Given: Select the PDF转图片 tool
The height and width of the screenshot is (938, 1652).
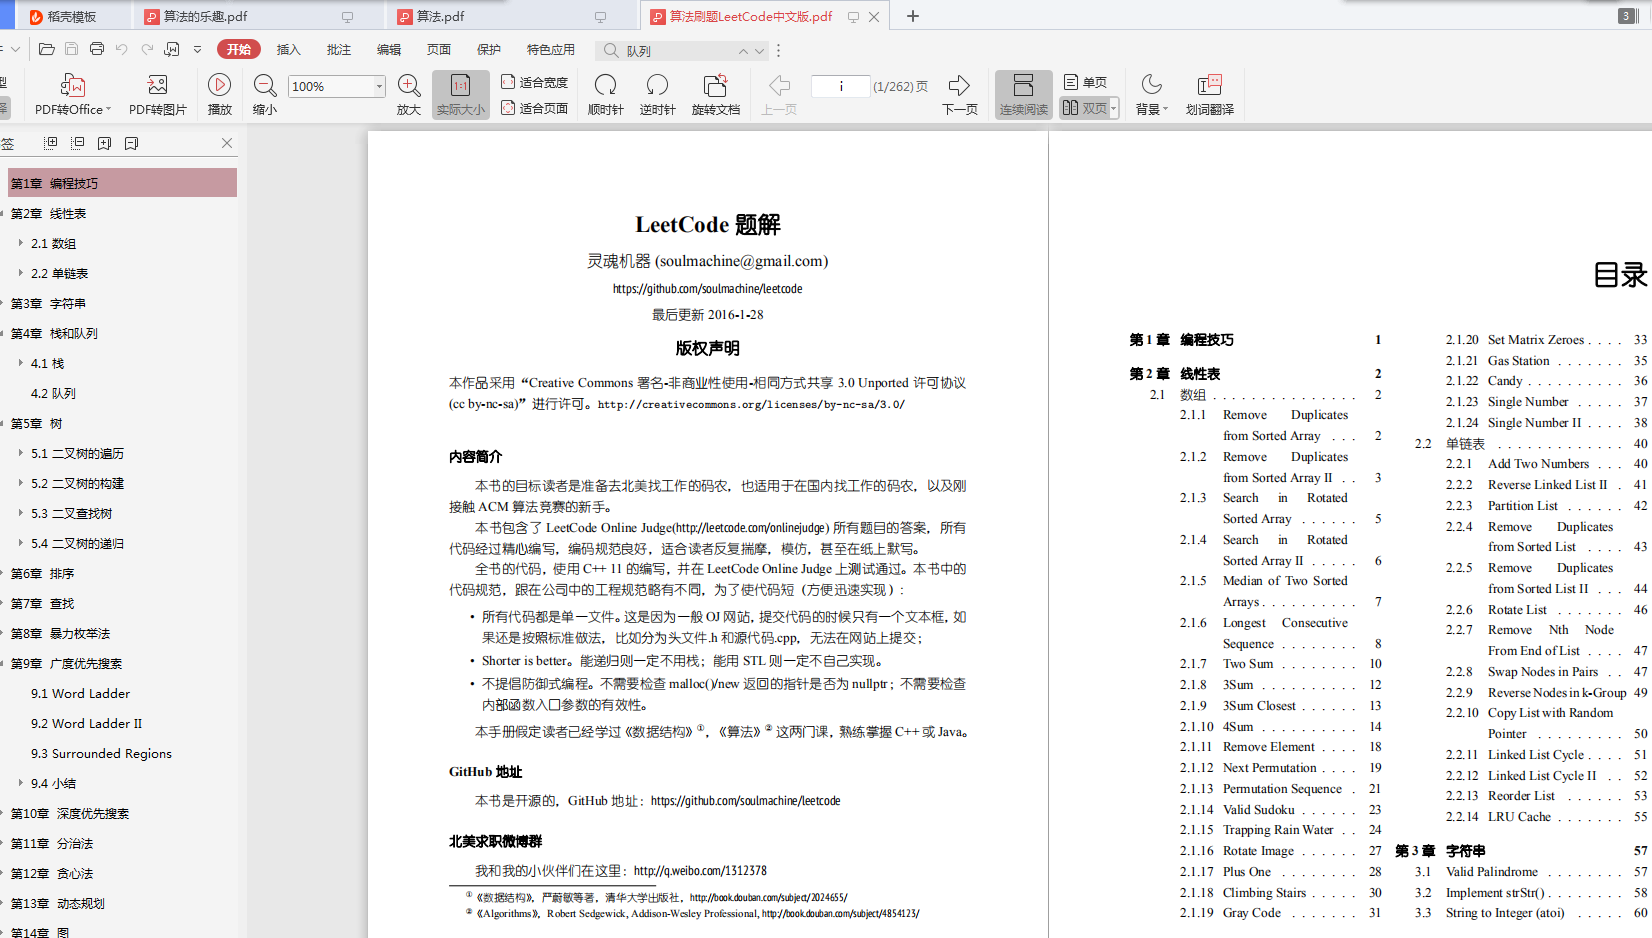Looking at the screenshot, I should 156,95.
